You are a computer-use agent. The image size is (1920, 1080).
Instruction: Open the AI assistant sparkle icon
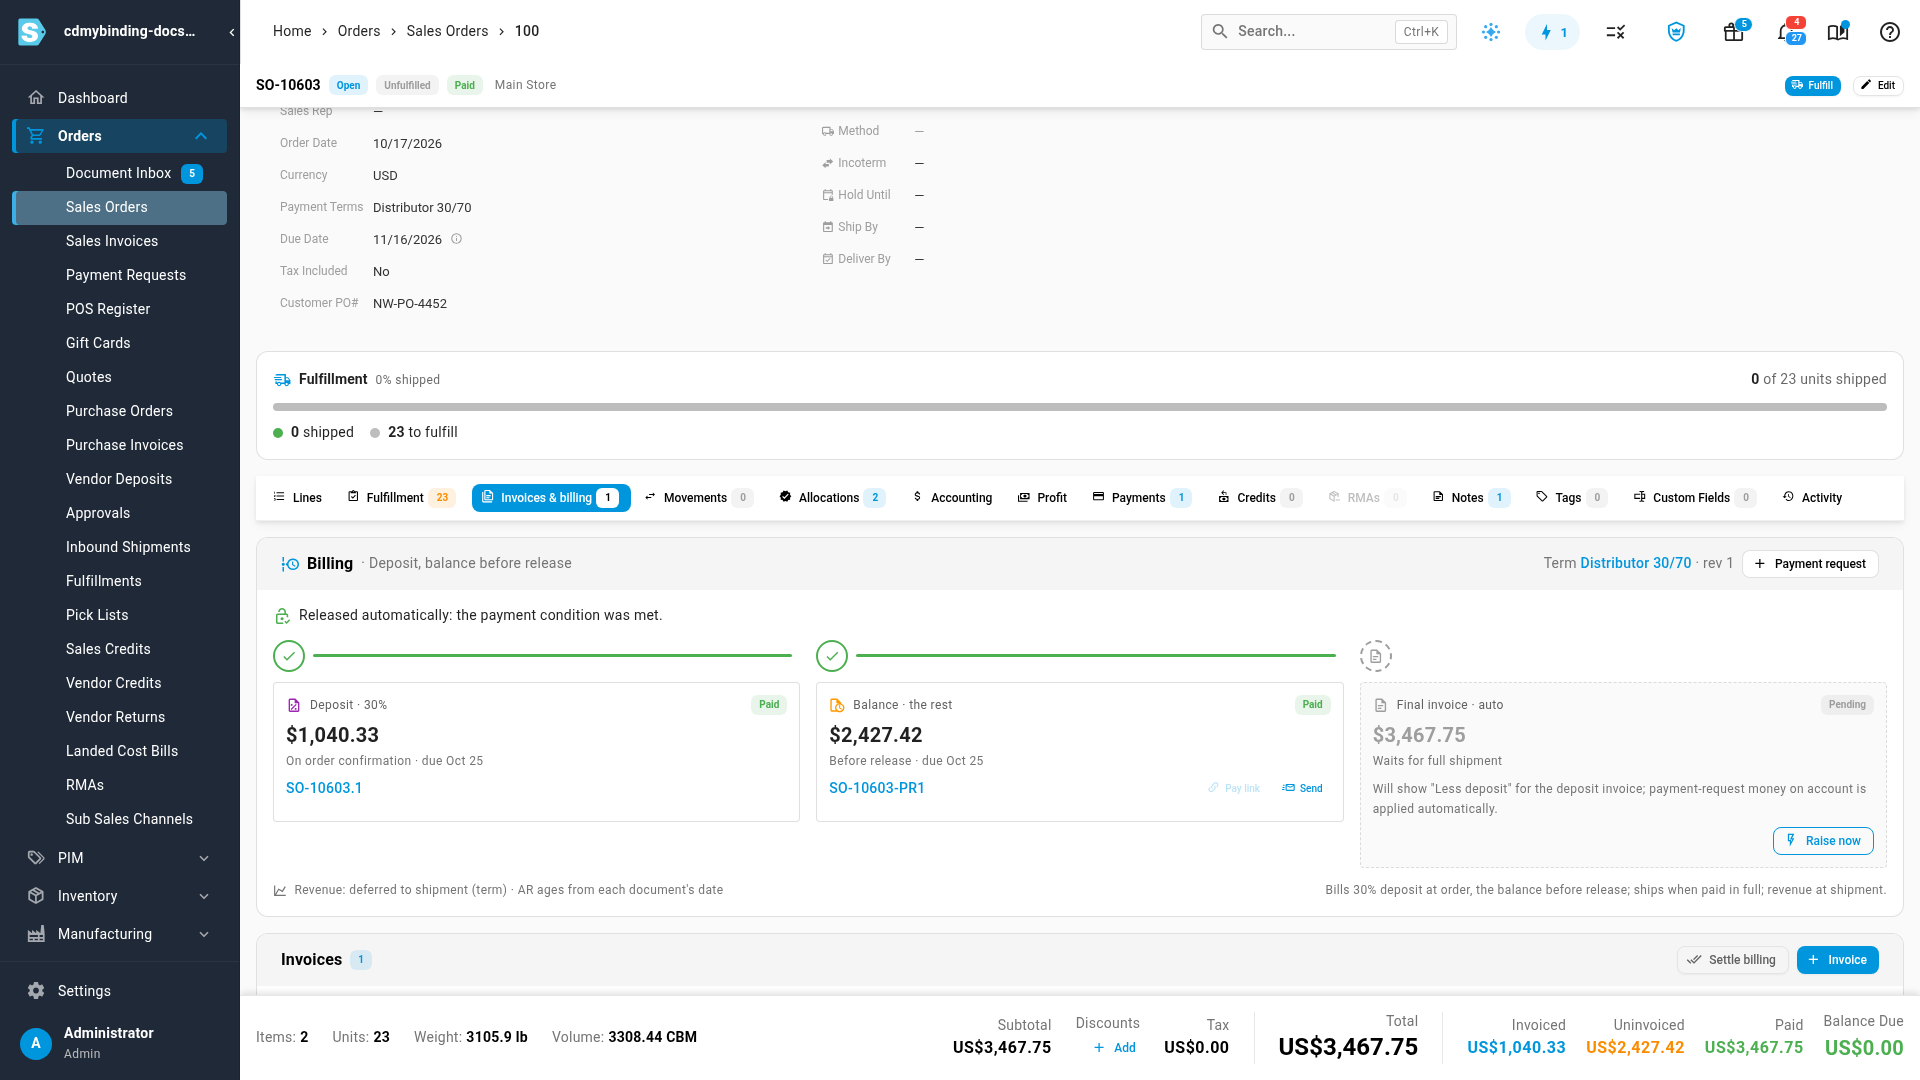point(1491,32)
